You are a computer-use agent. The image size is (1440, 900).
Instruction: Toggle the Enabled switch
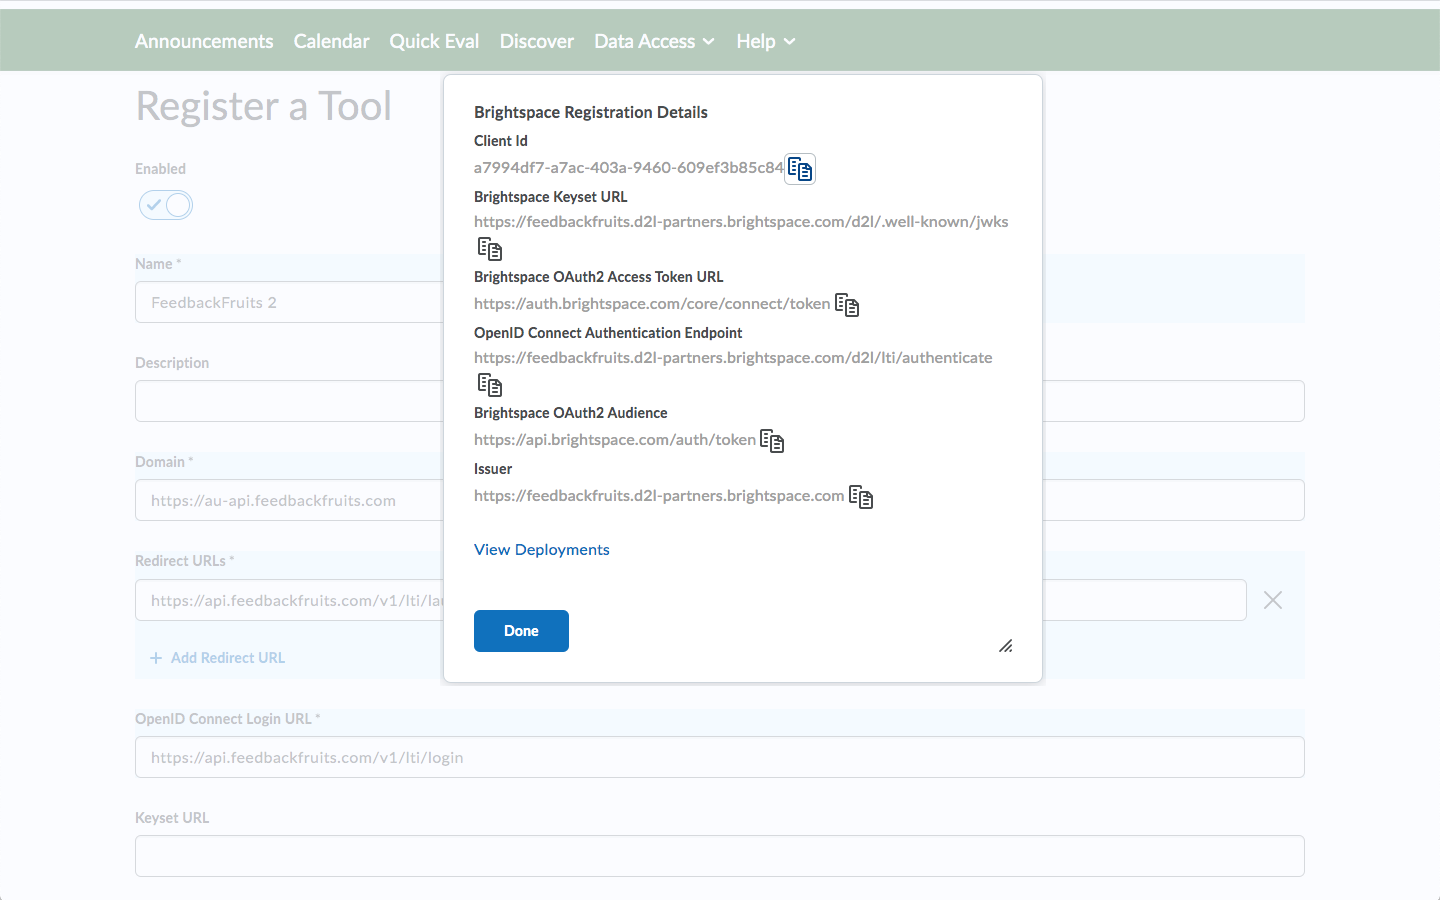pyautogui.click(x=165, y=205)
